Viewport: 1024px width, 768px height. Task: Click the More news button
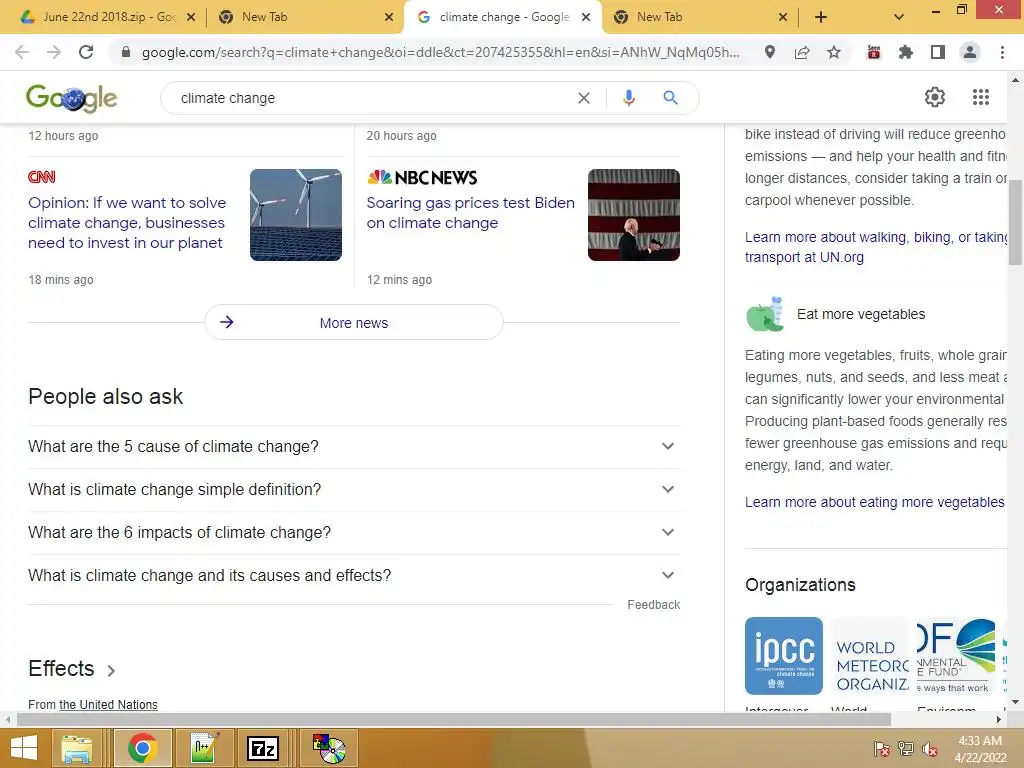point(353,323)
